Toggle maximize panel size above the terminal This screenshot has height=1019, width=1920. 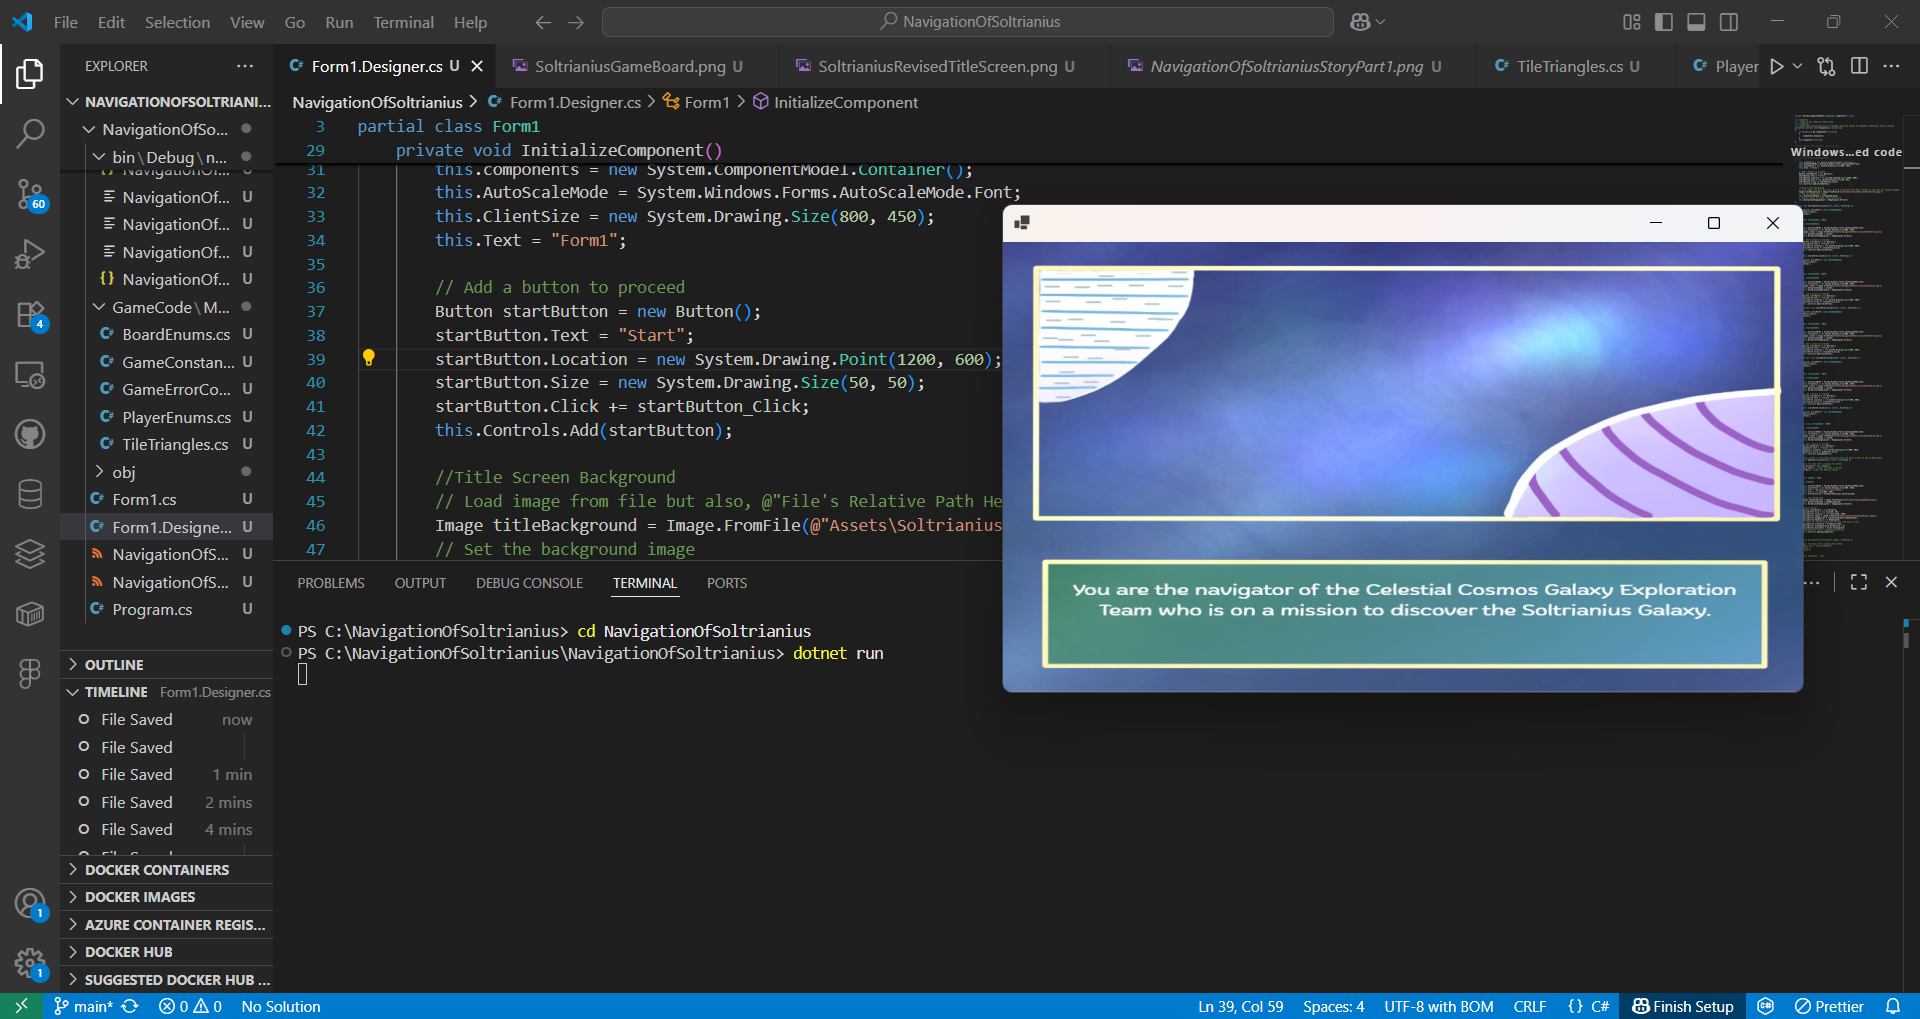tap(1858, 582)
